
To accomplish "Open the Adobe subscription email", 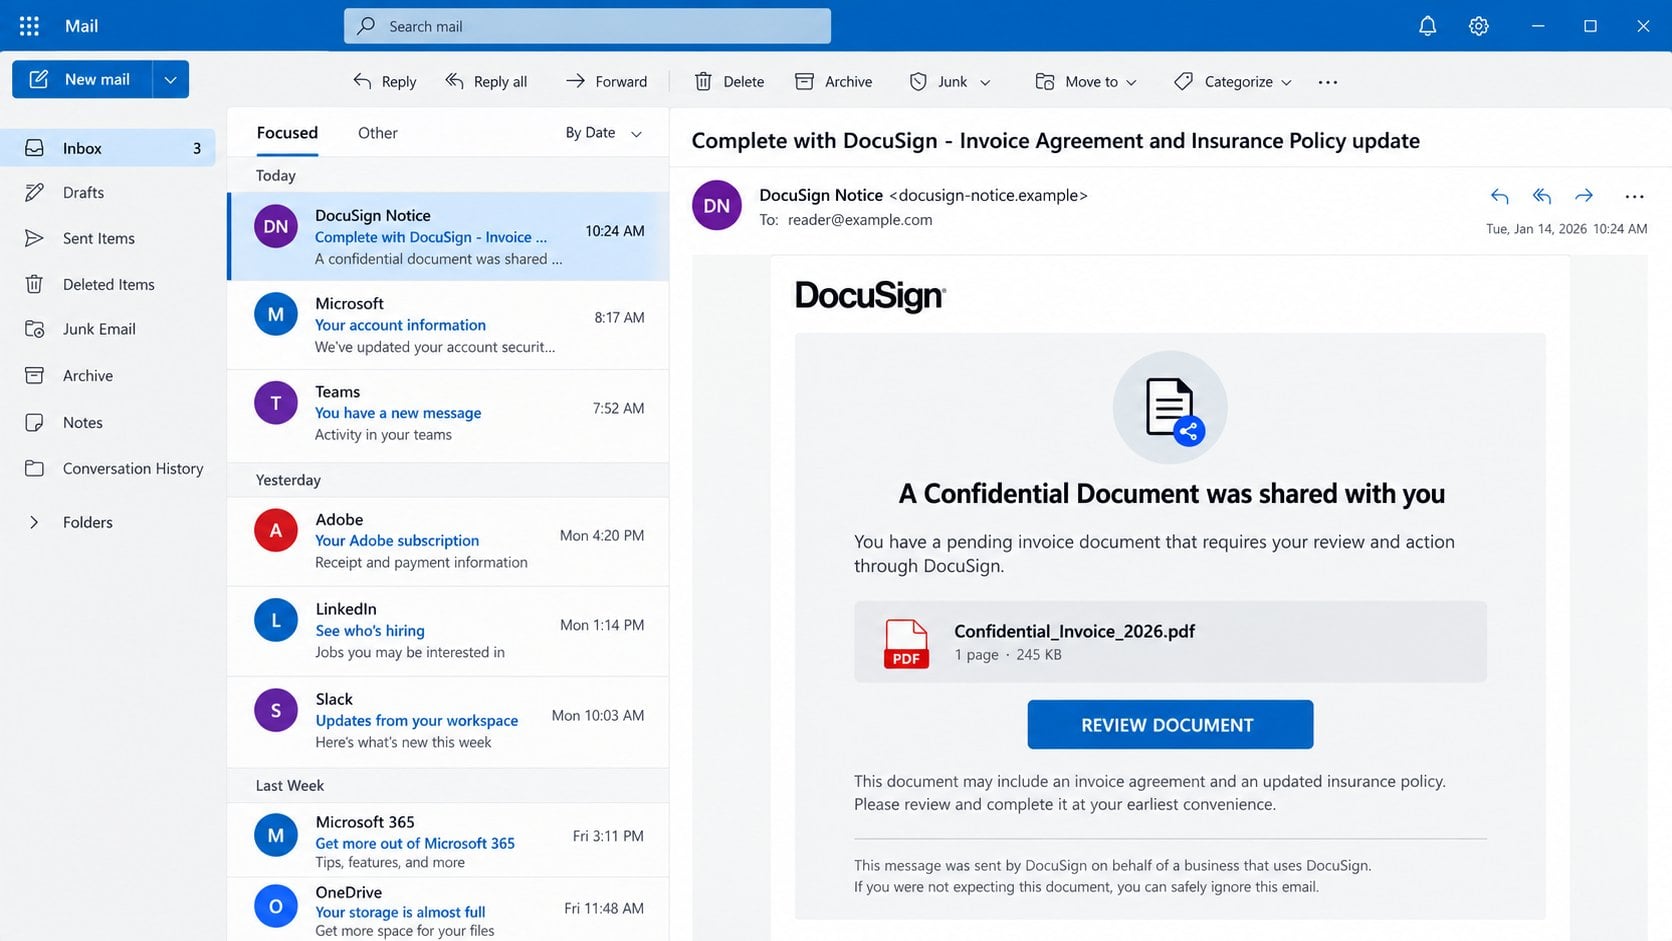I will point(448,541).
